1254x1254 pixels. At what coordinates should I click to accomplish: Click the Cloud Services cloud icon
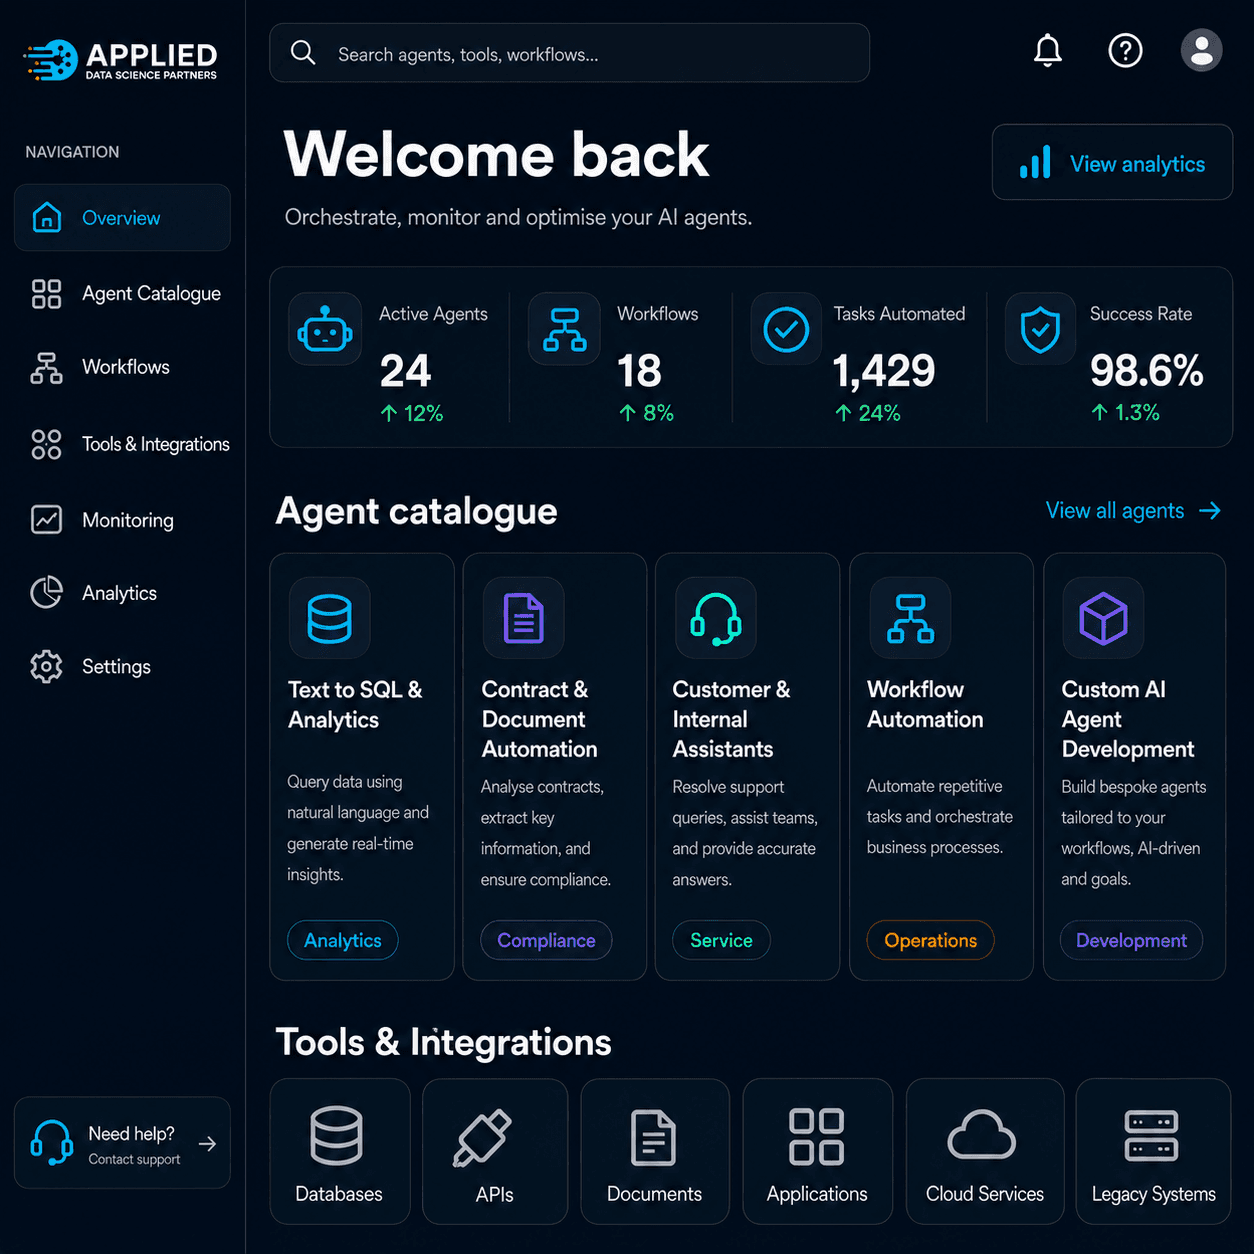tap(982, 1135)
